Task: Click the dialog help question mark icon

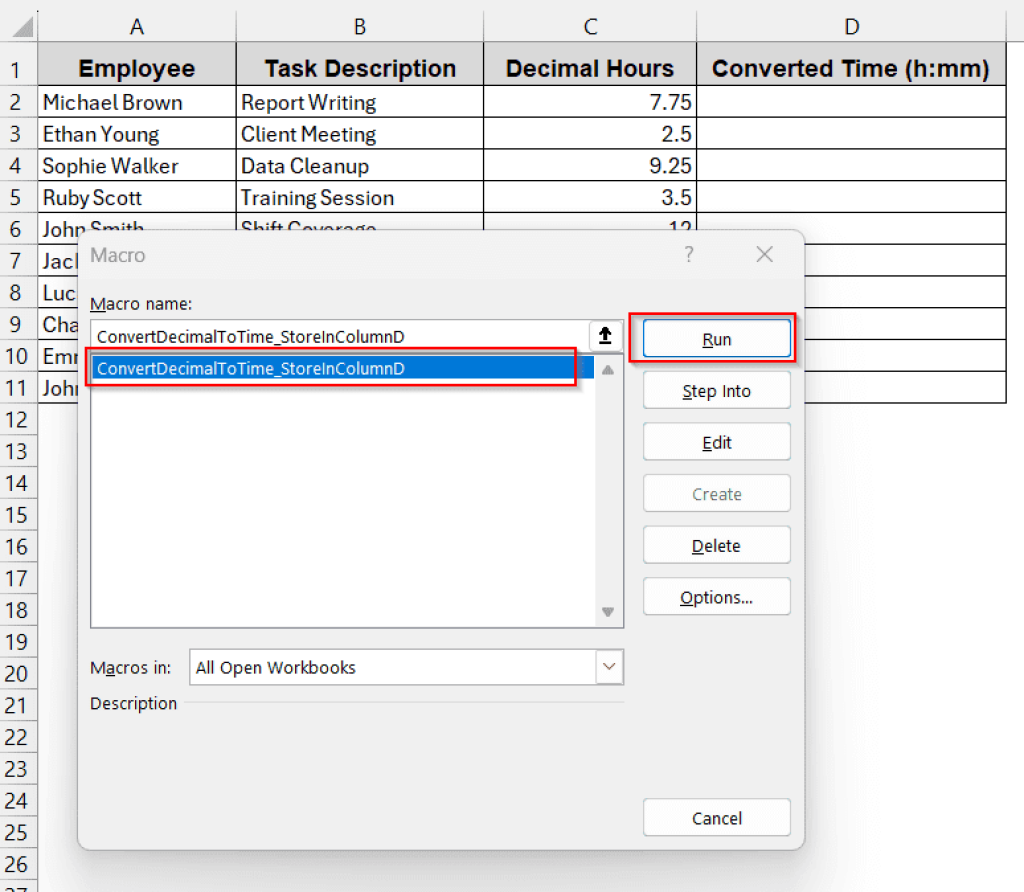Action: pos(689,256)
